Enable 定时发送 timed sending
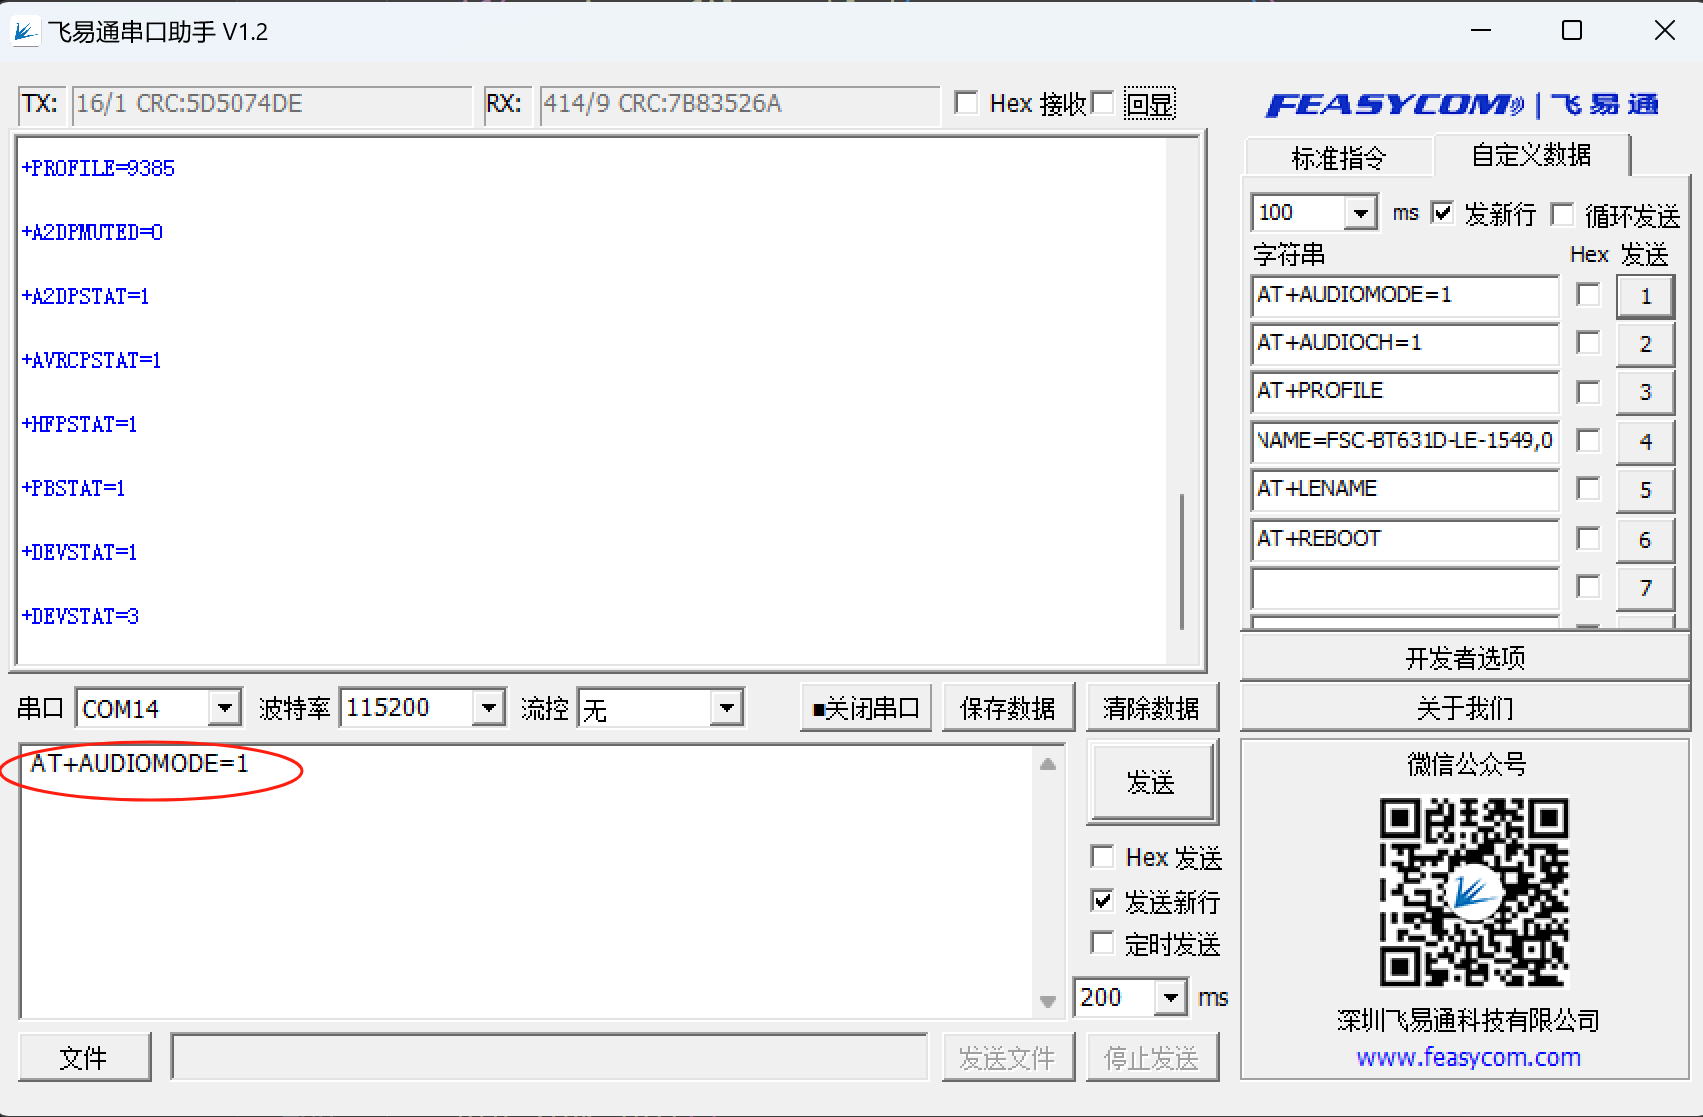The height and width of the screenshot is (1117, 1703). (x=1101, y=942)
